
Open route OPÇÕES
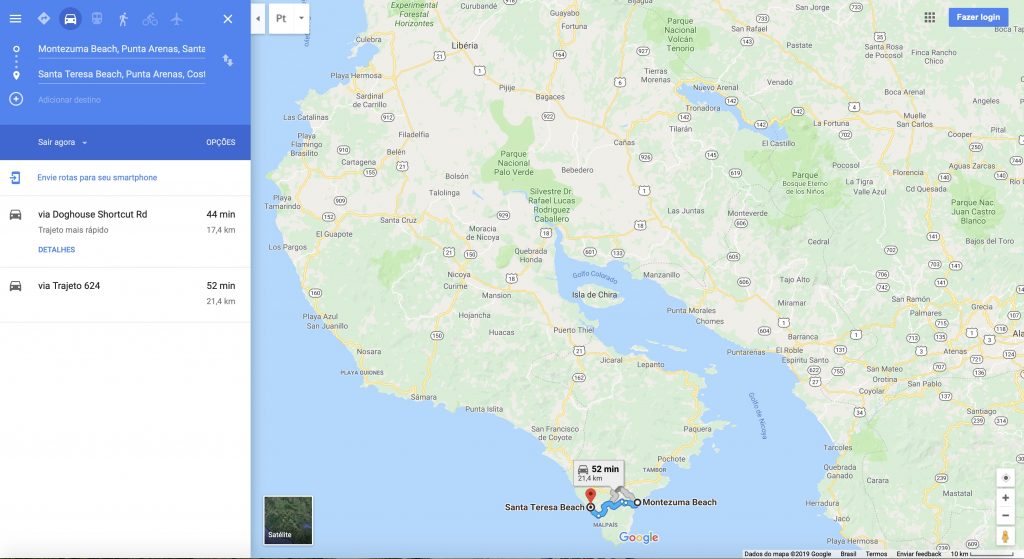tap(221, 142)
